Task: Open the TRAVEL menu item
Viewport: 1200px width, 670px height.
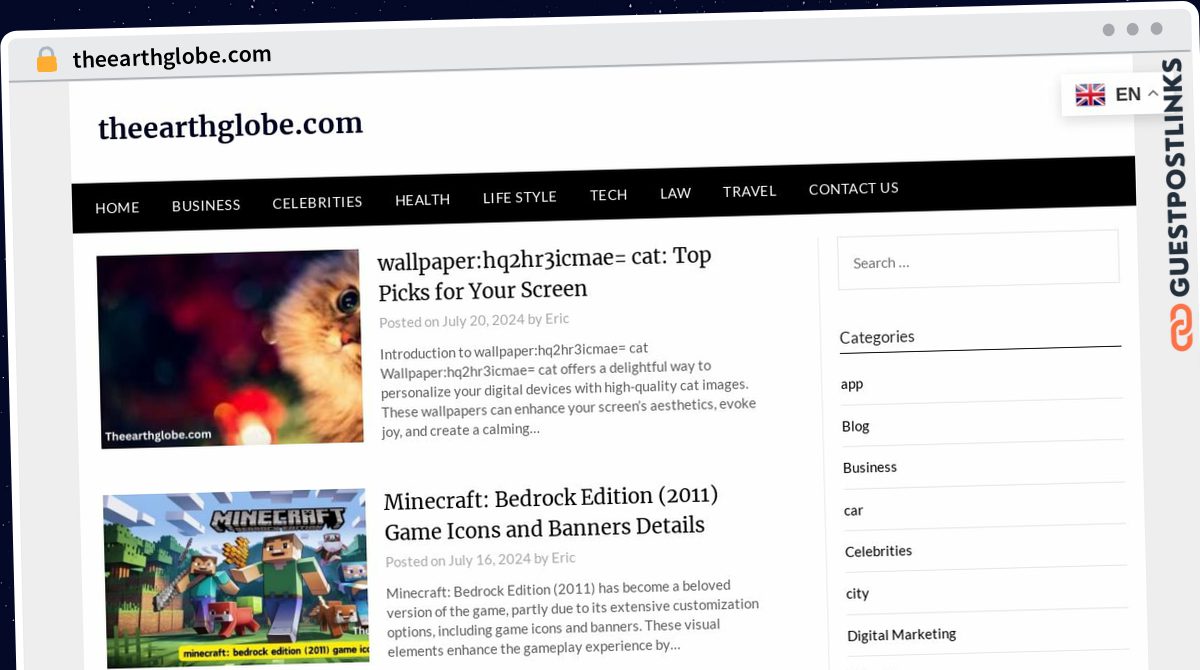Action: 749,191
